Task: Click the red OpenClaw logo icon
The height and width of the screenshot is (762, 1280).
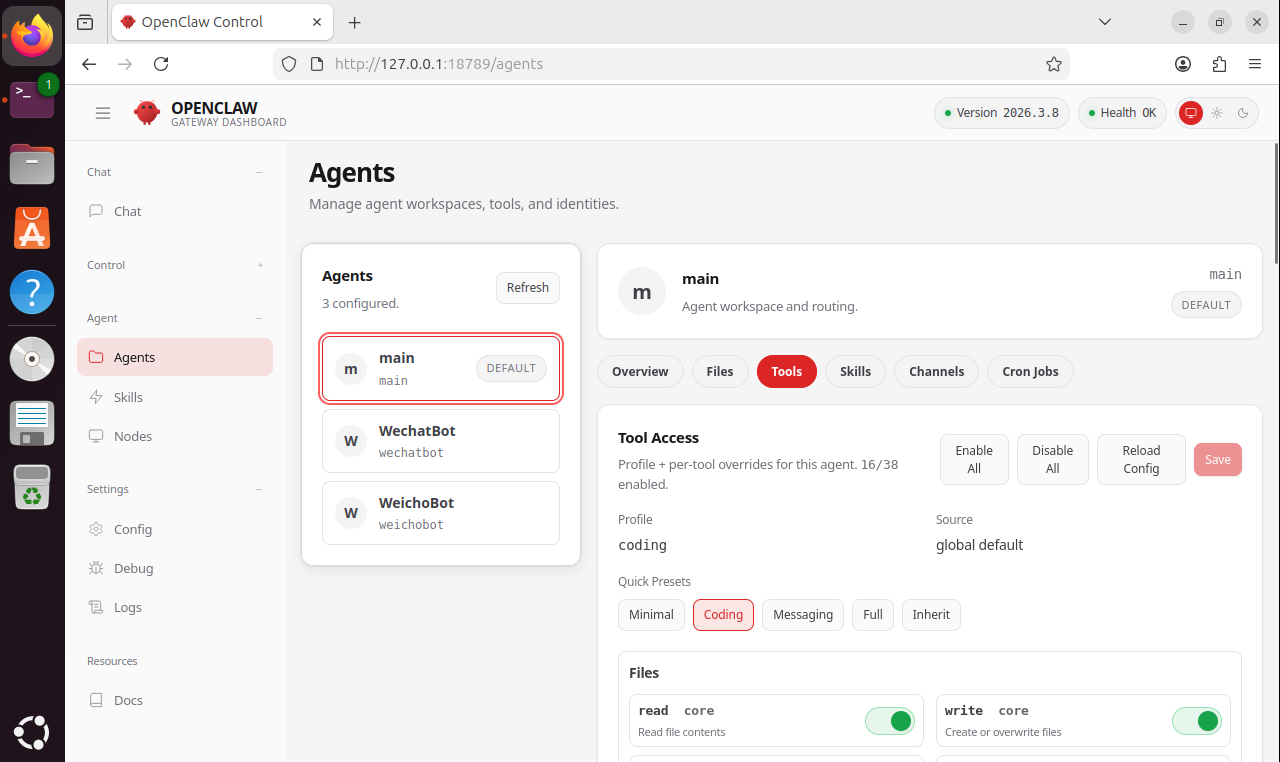Action: (147, 113)
